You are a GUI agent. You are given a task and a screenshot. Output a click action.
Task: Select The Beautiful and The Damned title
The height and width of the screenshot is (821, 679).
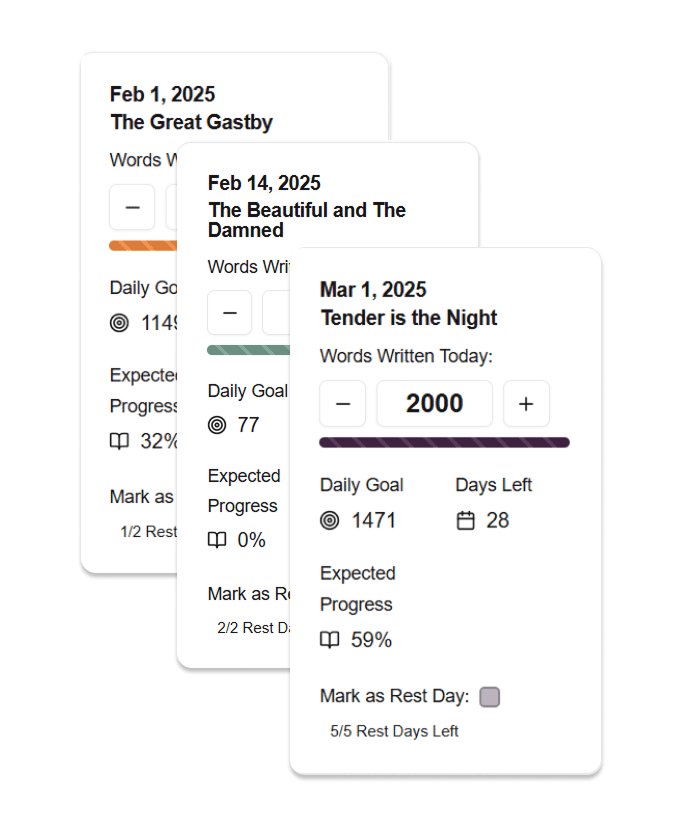[x=306, y=220]
